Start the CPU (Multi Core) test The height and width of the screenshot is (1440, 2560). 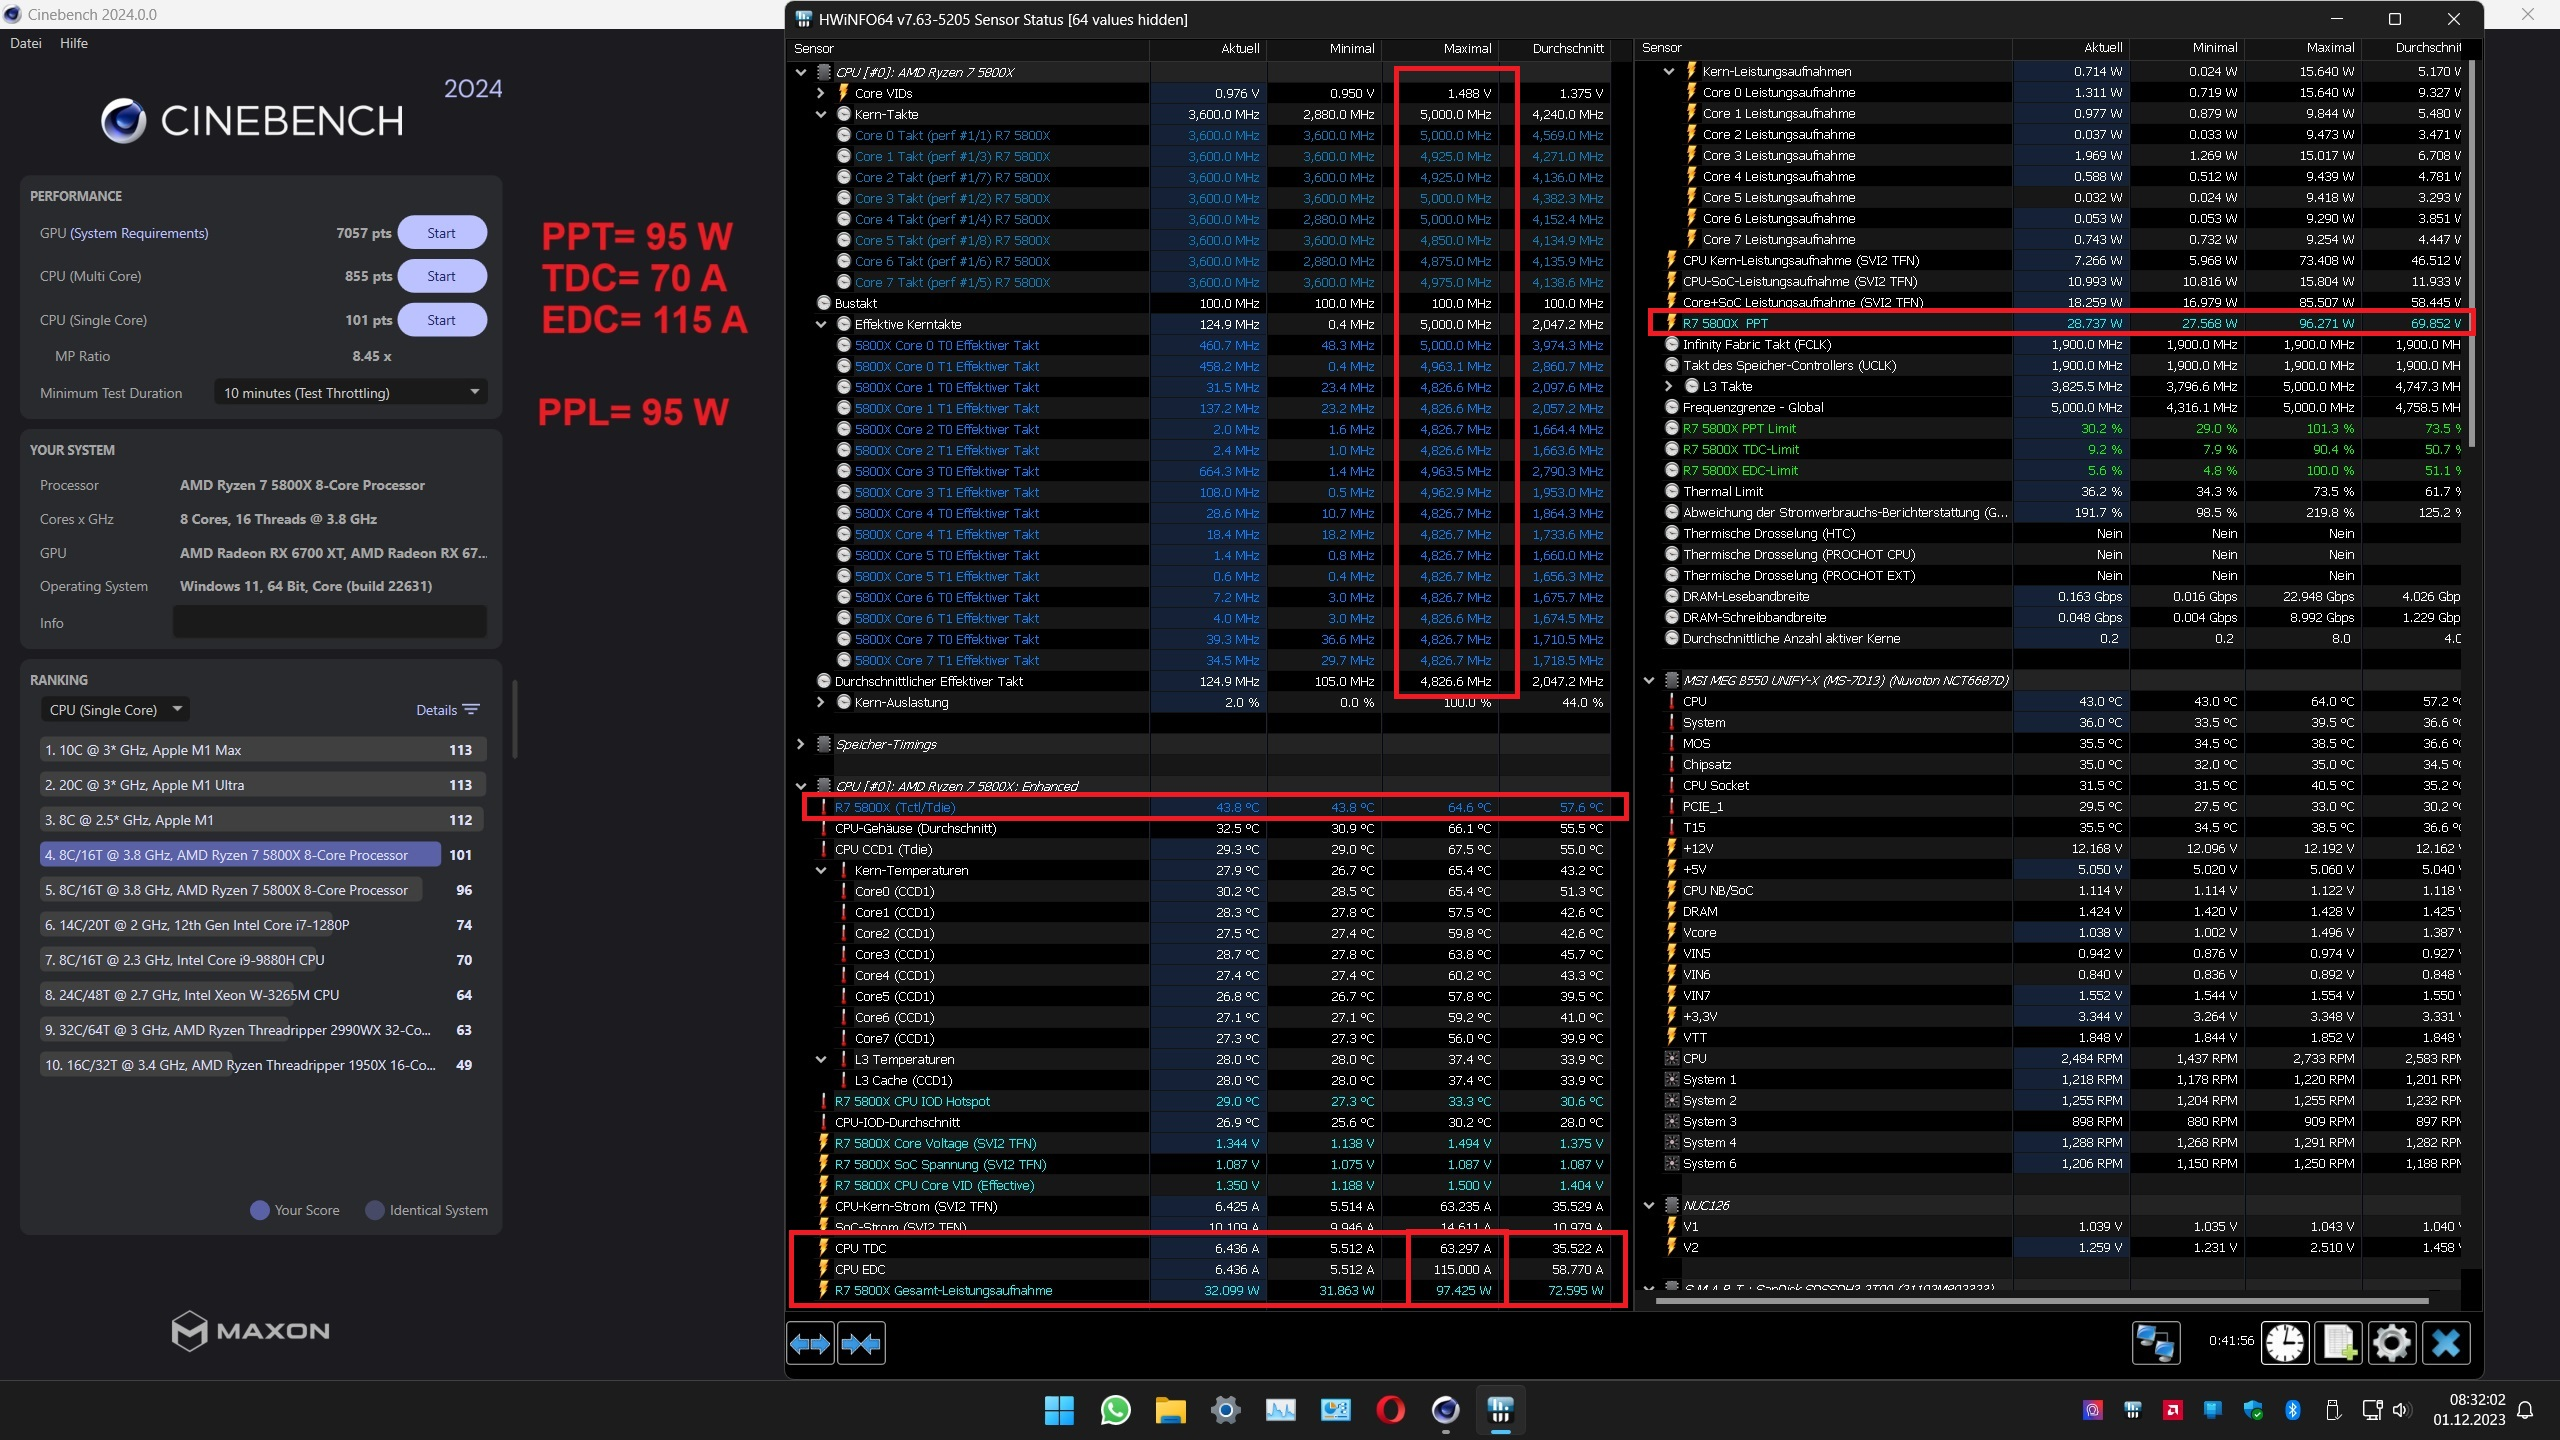click(x=441, y=276)
